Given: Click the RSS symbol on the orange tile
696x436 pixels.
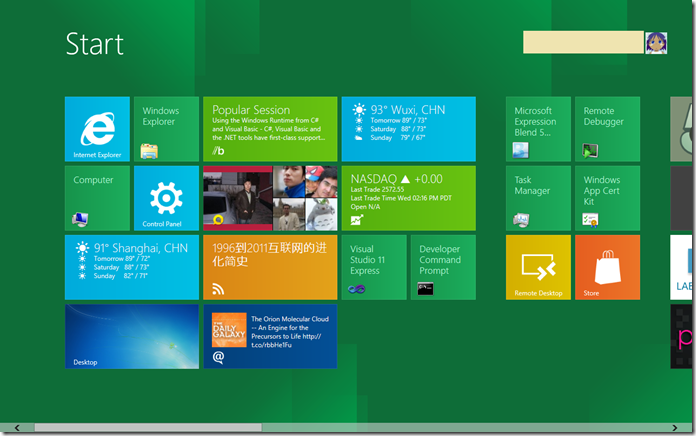Looking at the screenshot, I should [x=218, y=289].
